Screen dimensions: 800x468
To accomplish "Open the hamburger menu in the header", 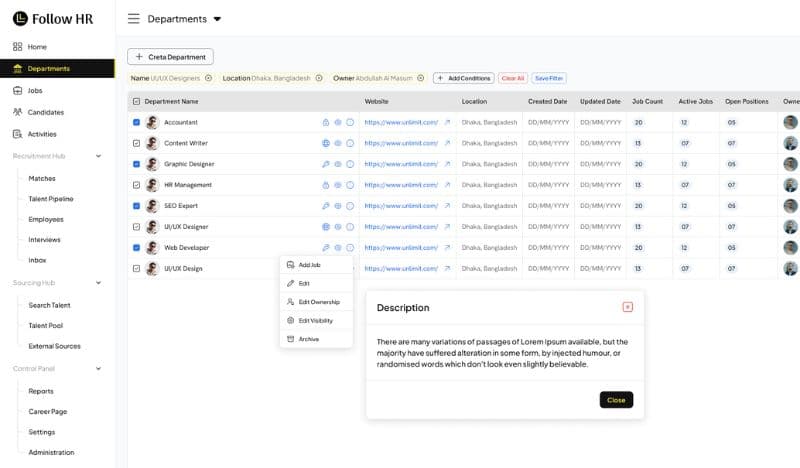I will pos(134,18).
